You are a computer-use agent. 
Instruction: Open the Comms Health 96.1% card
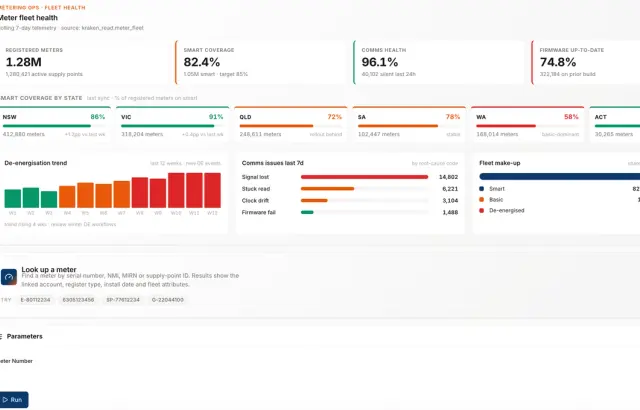click(439, 62)
